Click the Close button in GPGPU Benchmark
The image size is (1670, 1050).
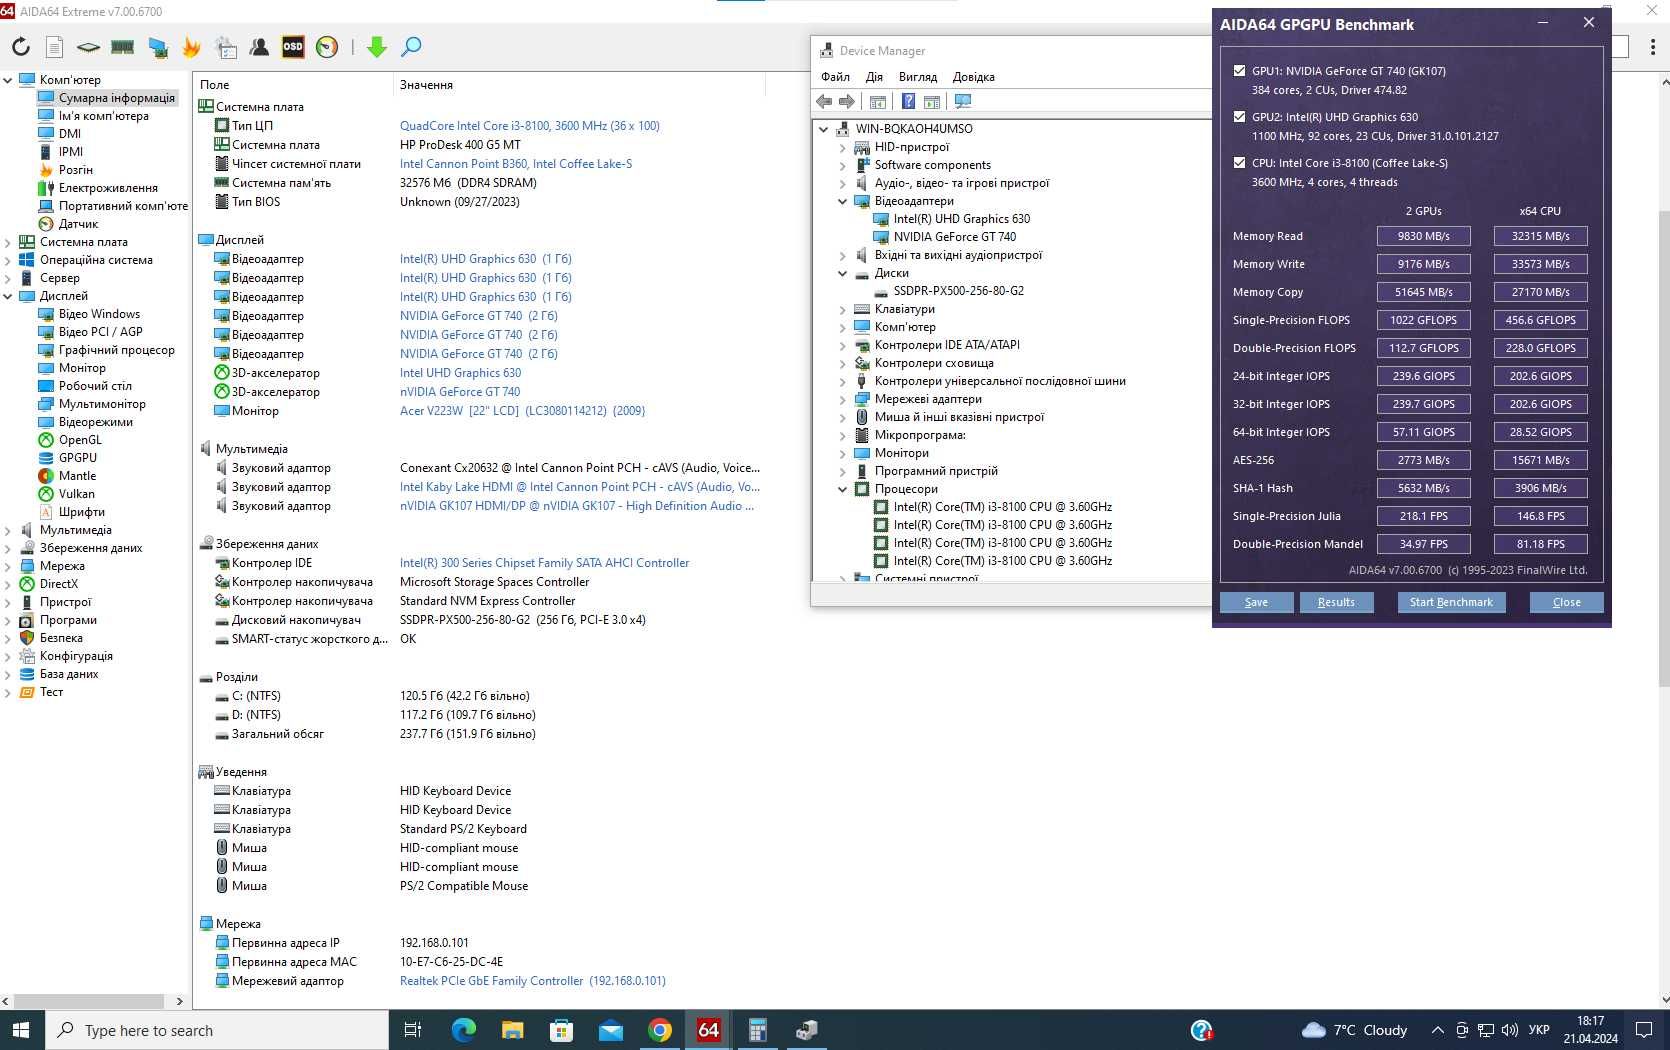point(1567,602)
